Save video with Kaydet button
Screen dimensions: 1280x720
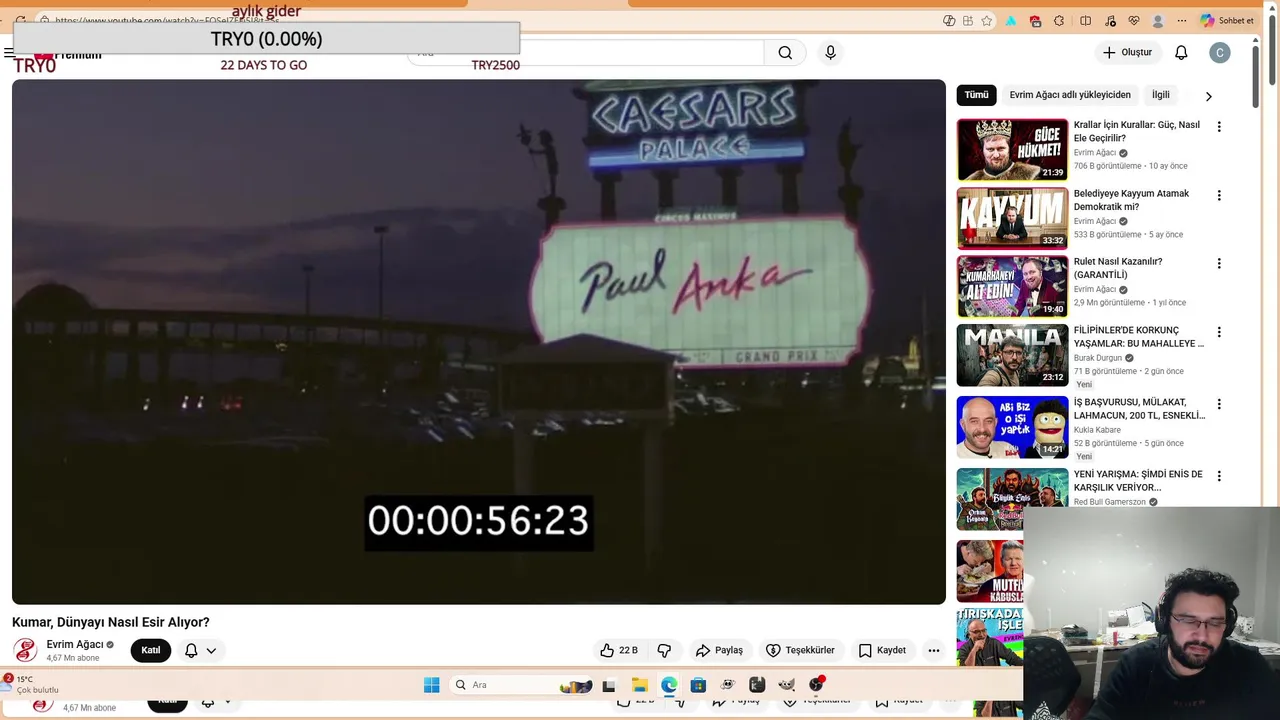click(882, 650)
